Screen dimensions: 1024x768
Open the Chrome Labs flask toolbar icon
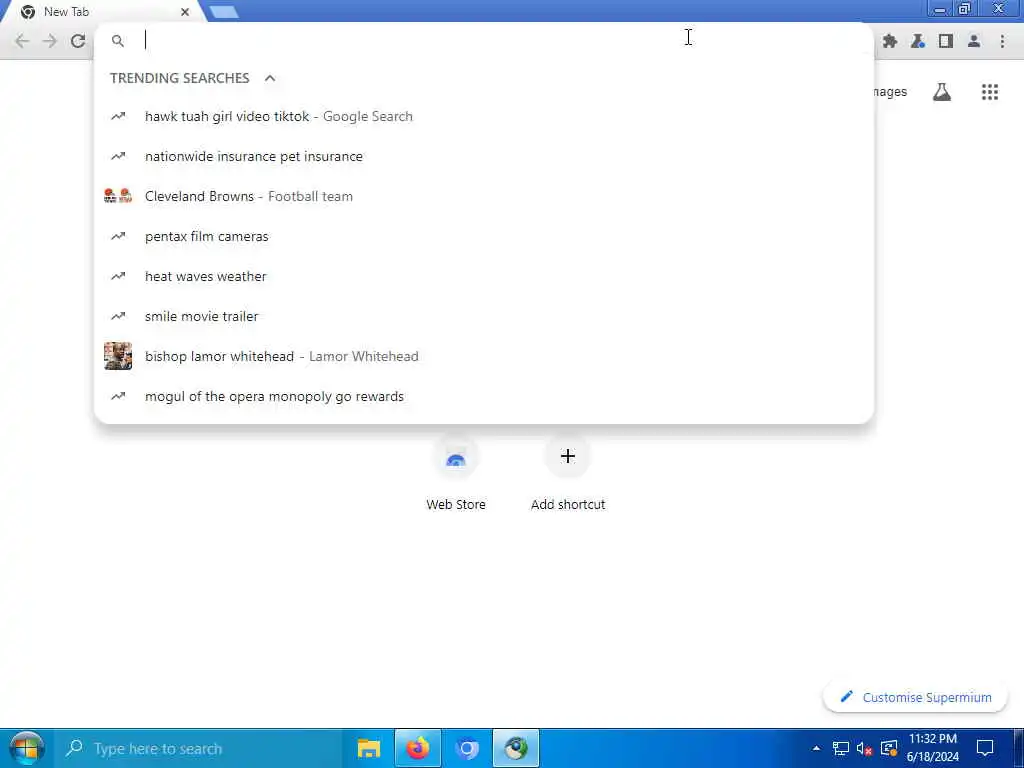[x=918, y=41]
